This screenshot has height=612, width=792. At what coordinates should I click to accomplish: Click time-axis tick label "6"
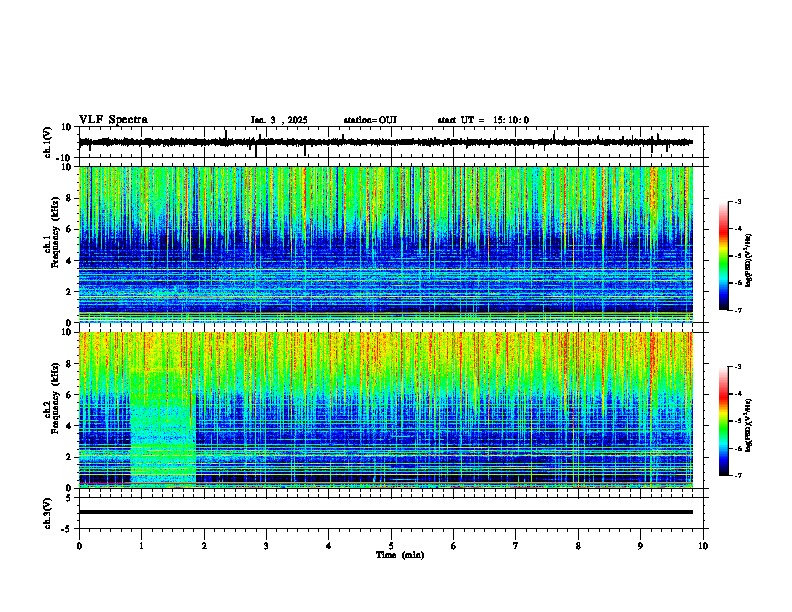[454, 546]
